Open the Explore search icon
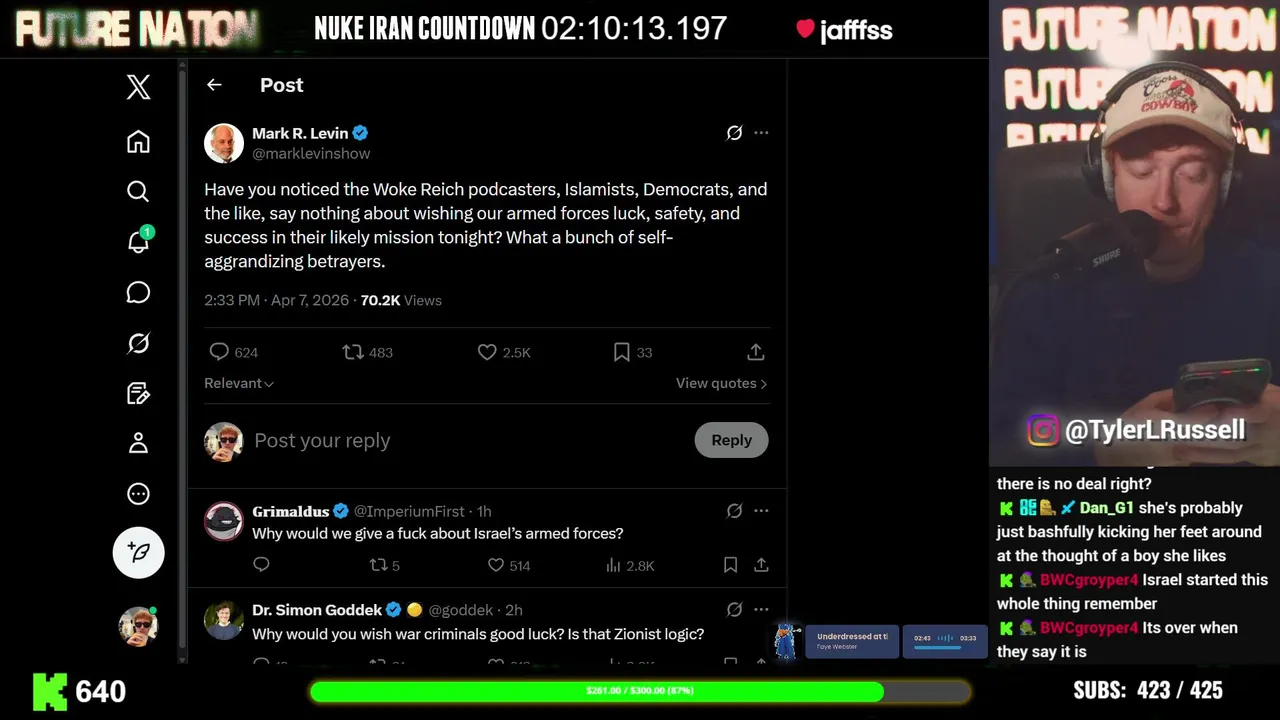 tap(138, 191)
